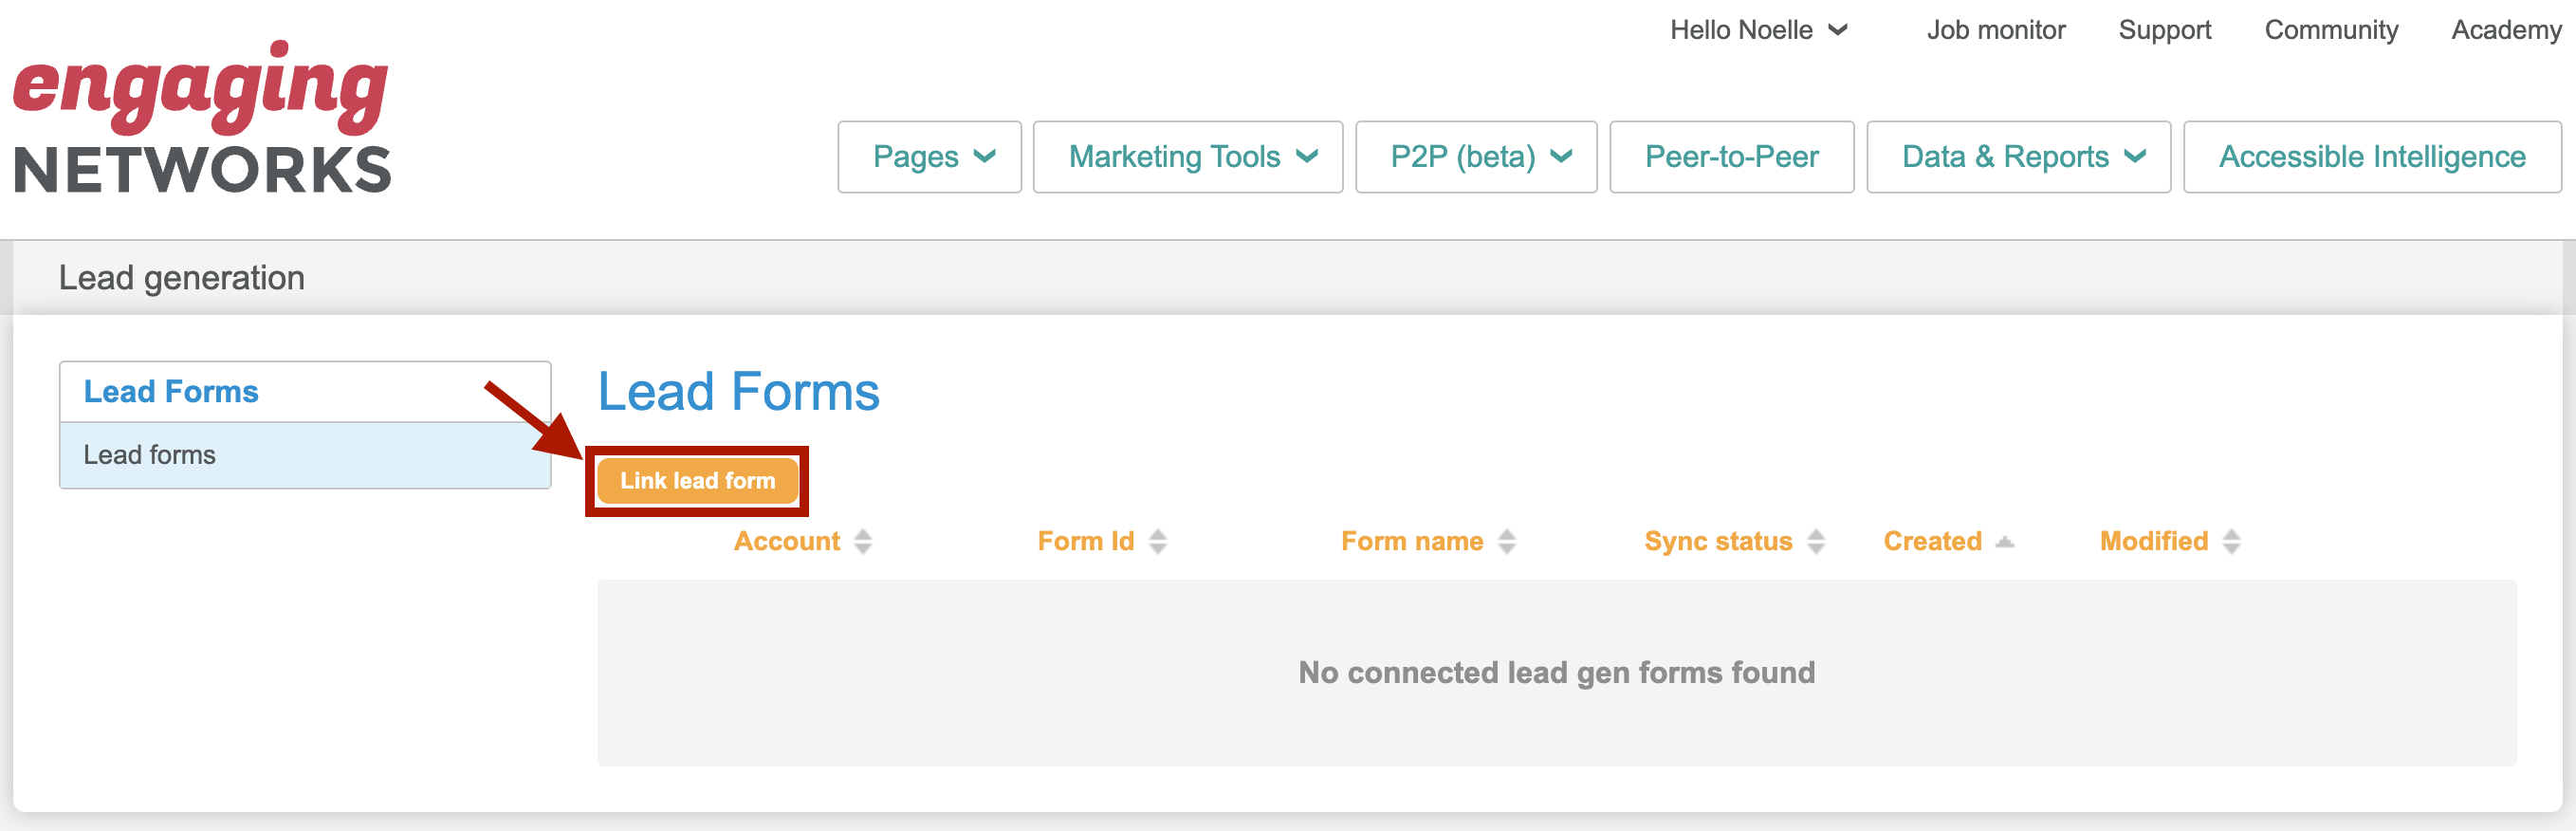Open the Community link
The image size is (2576, 831).
click(2330, 30)
